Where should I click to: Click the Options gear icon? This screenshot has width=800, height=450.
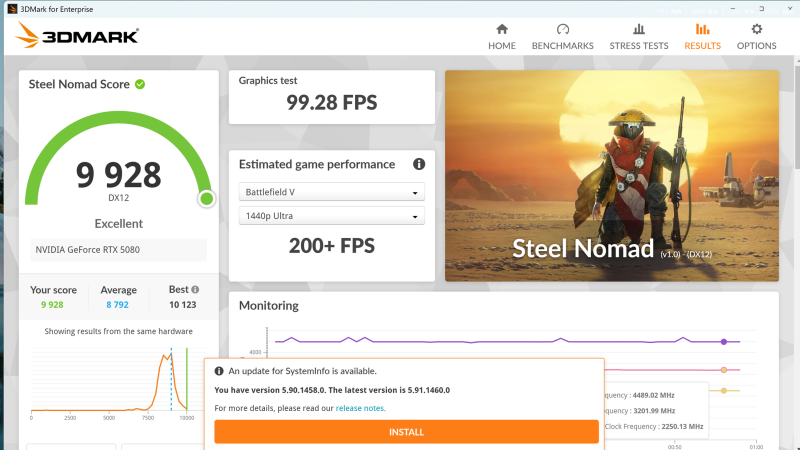(x=757, y=29)
